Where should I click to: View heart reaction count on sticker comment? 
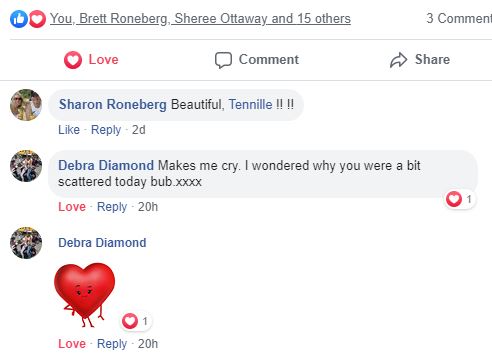coord(135,321)
